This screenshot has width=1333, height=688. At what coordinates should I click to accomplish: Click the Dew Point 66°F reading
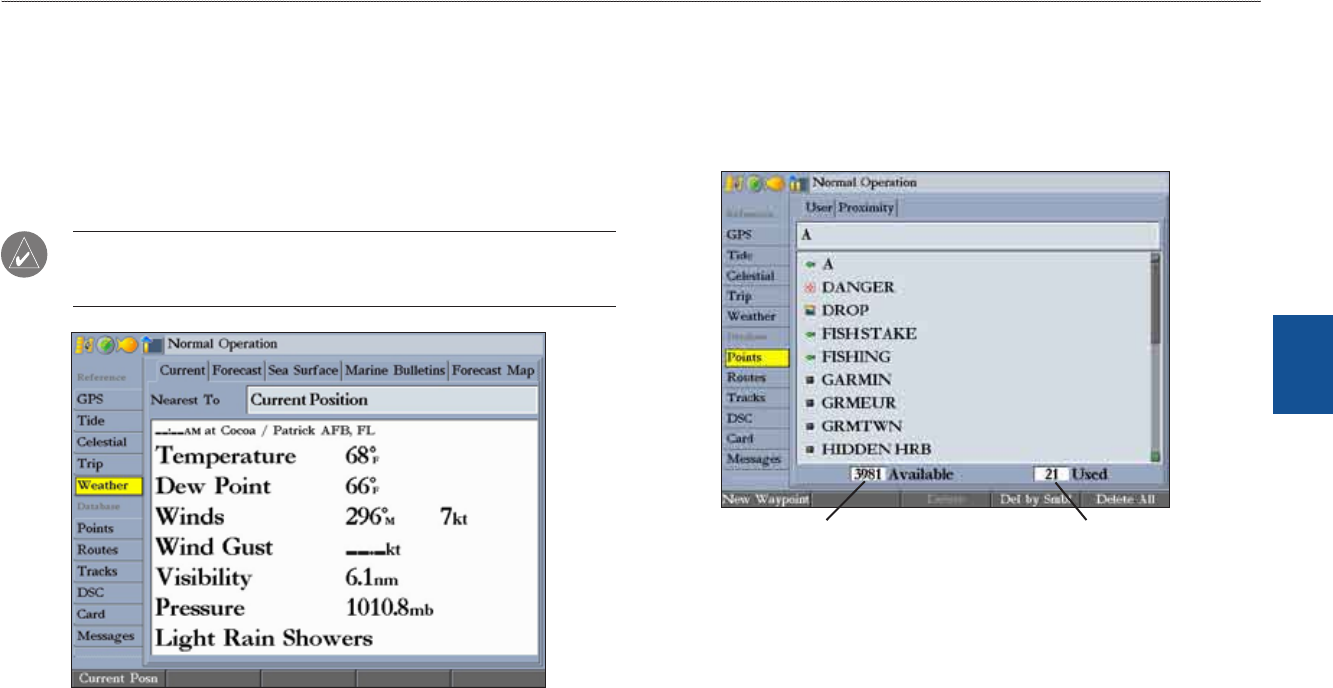[268, 487]
